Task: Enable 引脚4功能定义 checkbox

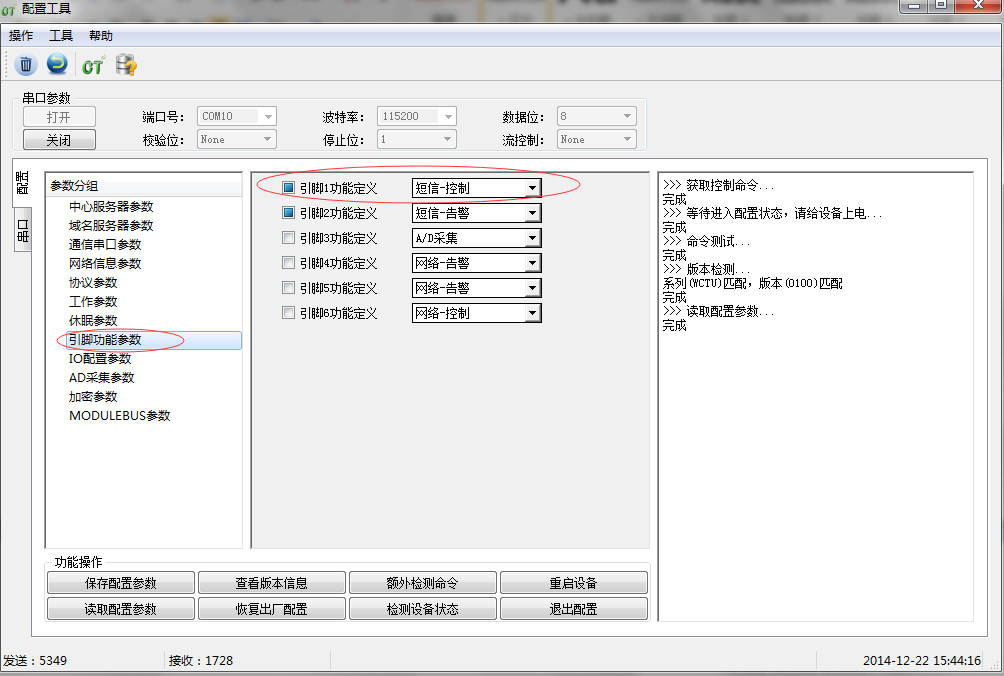Action: pos(288,262)
